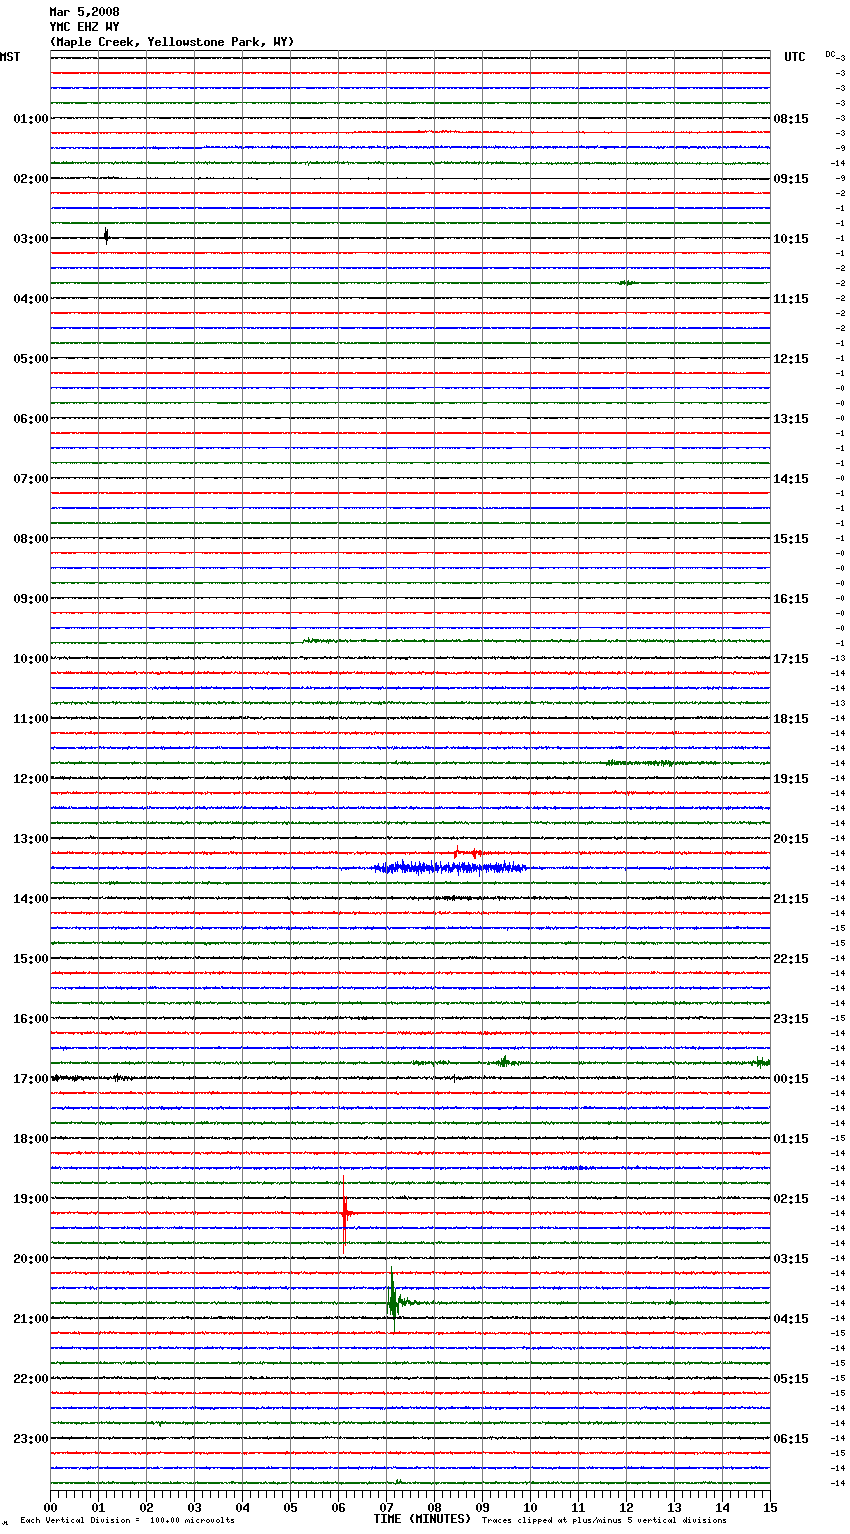
Task: Click the 00:15 UTC time label
Action: click(791, 1079)
